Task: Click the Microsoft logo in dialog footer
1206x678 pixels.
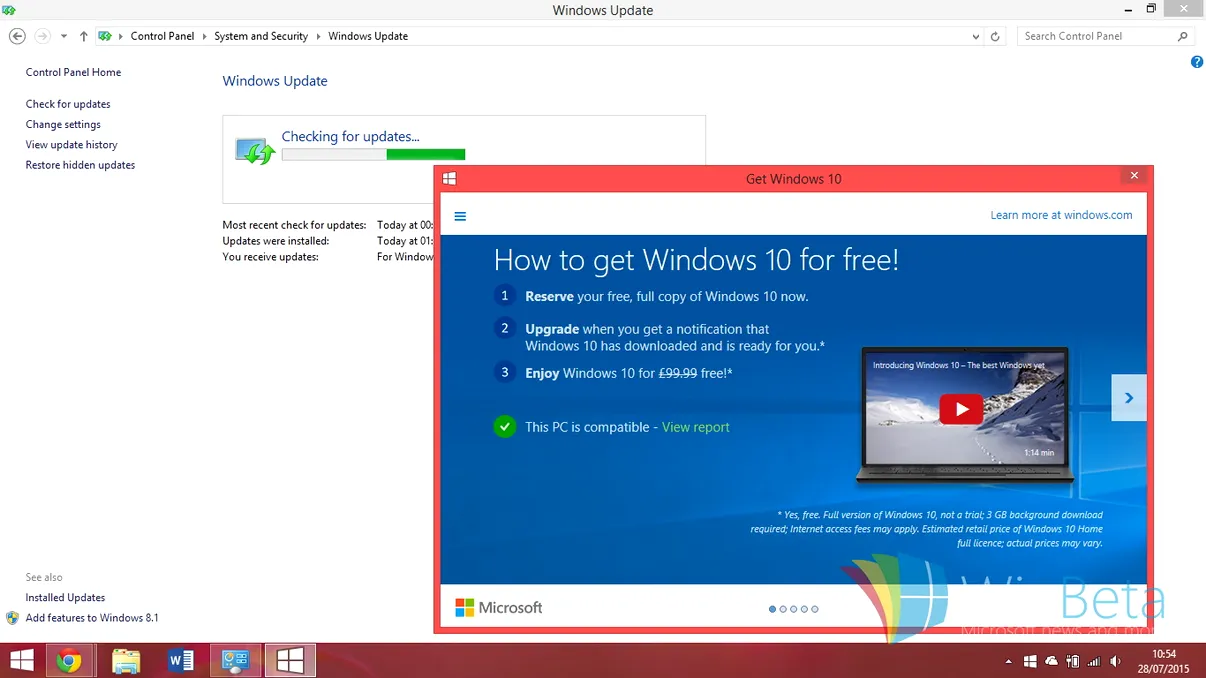Action: coord(499,608)
